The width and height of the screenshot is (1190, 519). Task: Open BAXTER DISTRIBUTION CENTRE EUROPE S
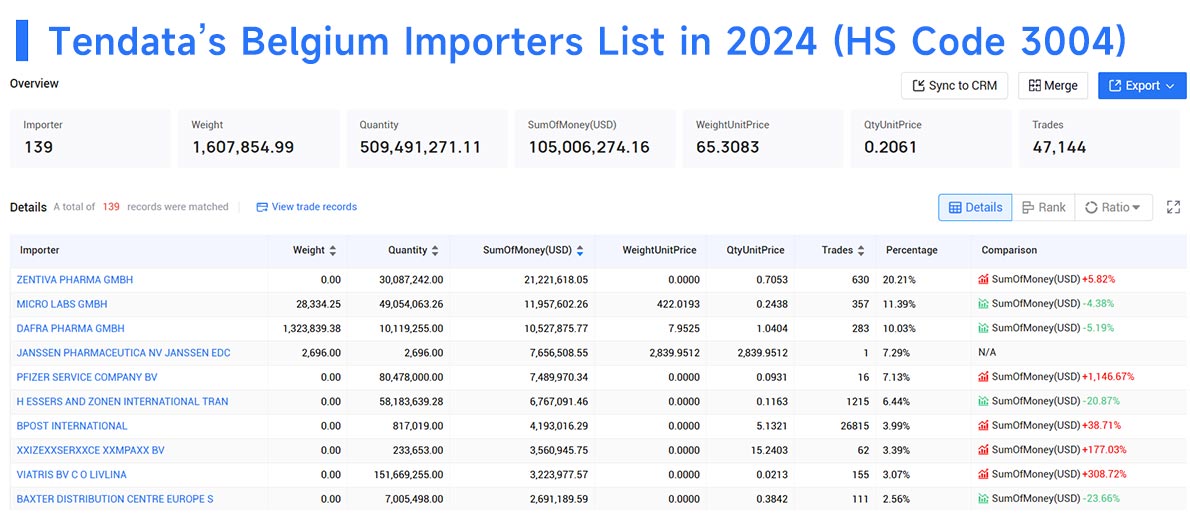point(115,499)
